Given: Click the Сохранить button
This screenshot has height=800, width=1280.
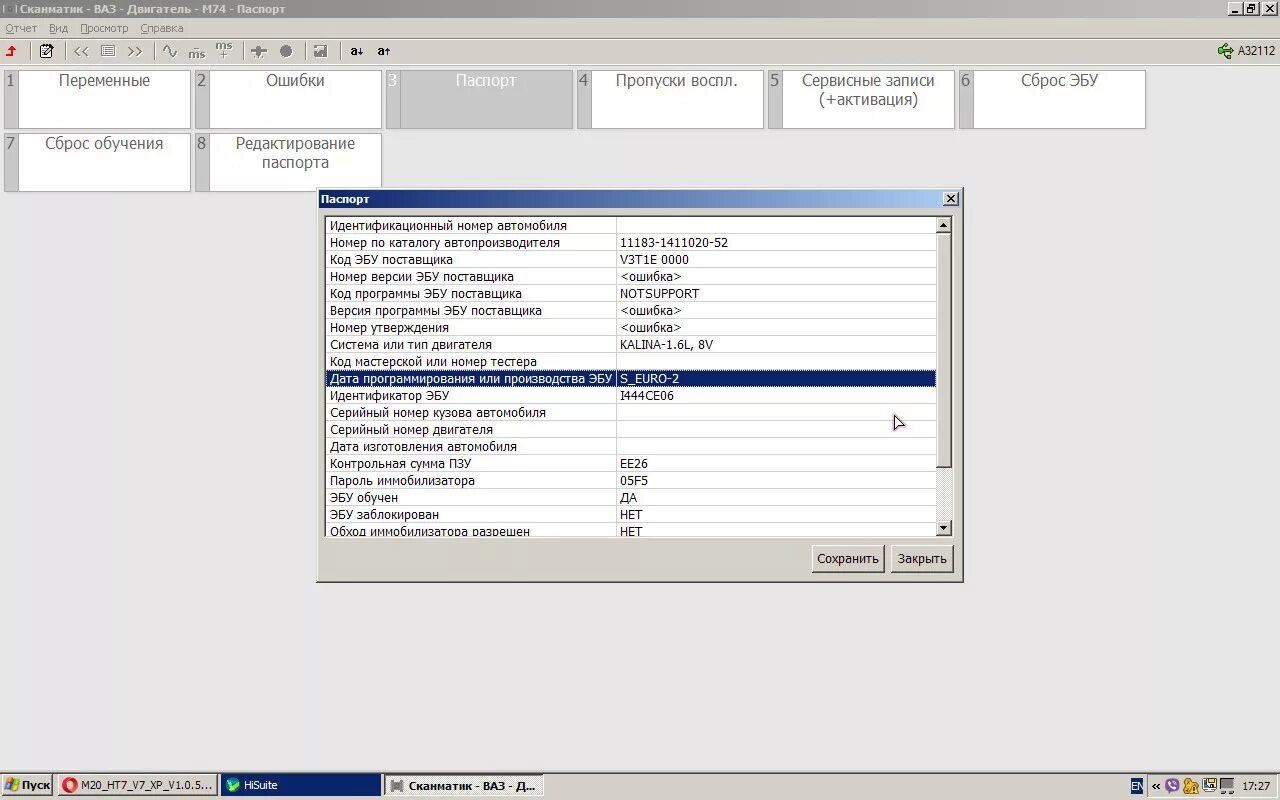Looking at the screenshot, I should click(848, 559).
